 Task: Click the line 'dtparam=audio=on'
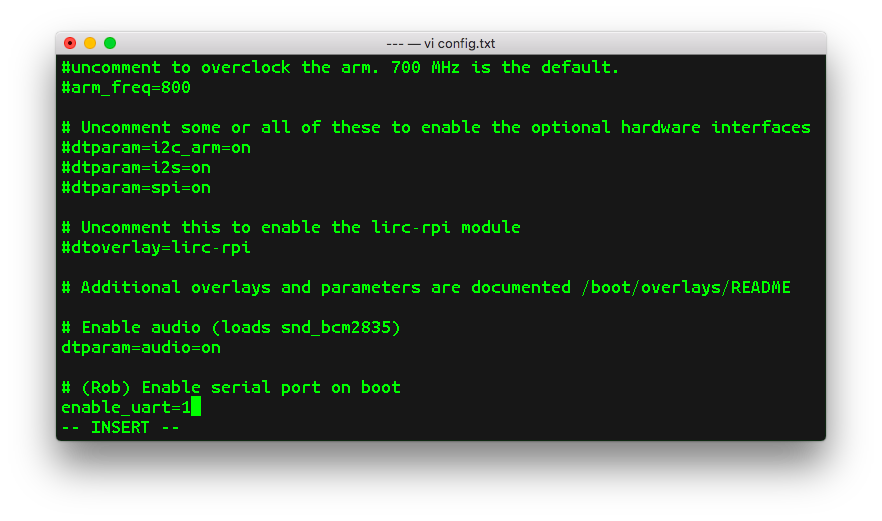click(141, 347)
